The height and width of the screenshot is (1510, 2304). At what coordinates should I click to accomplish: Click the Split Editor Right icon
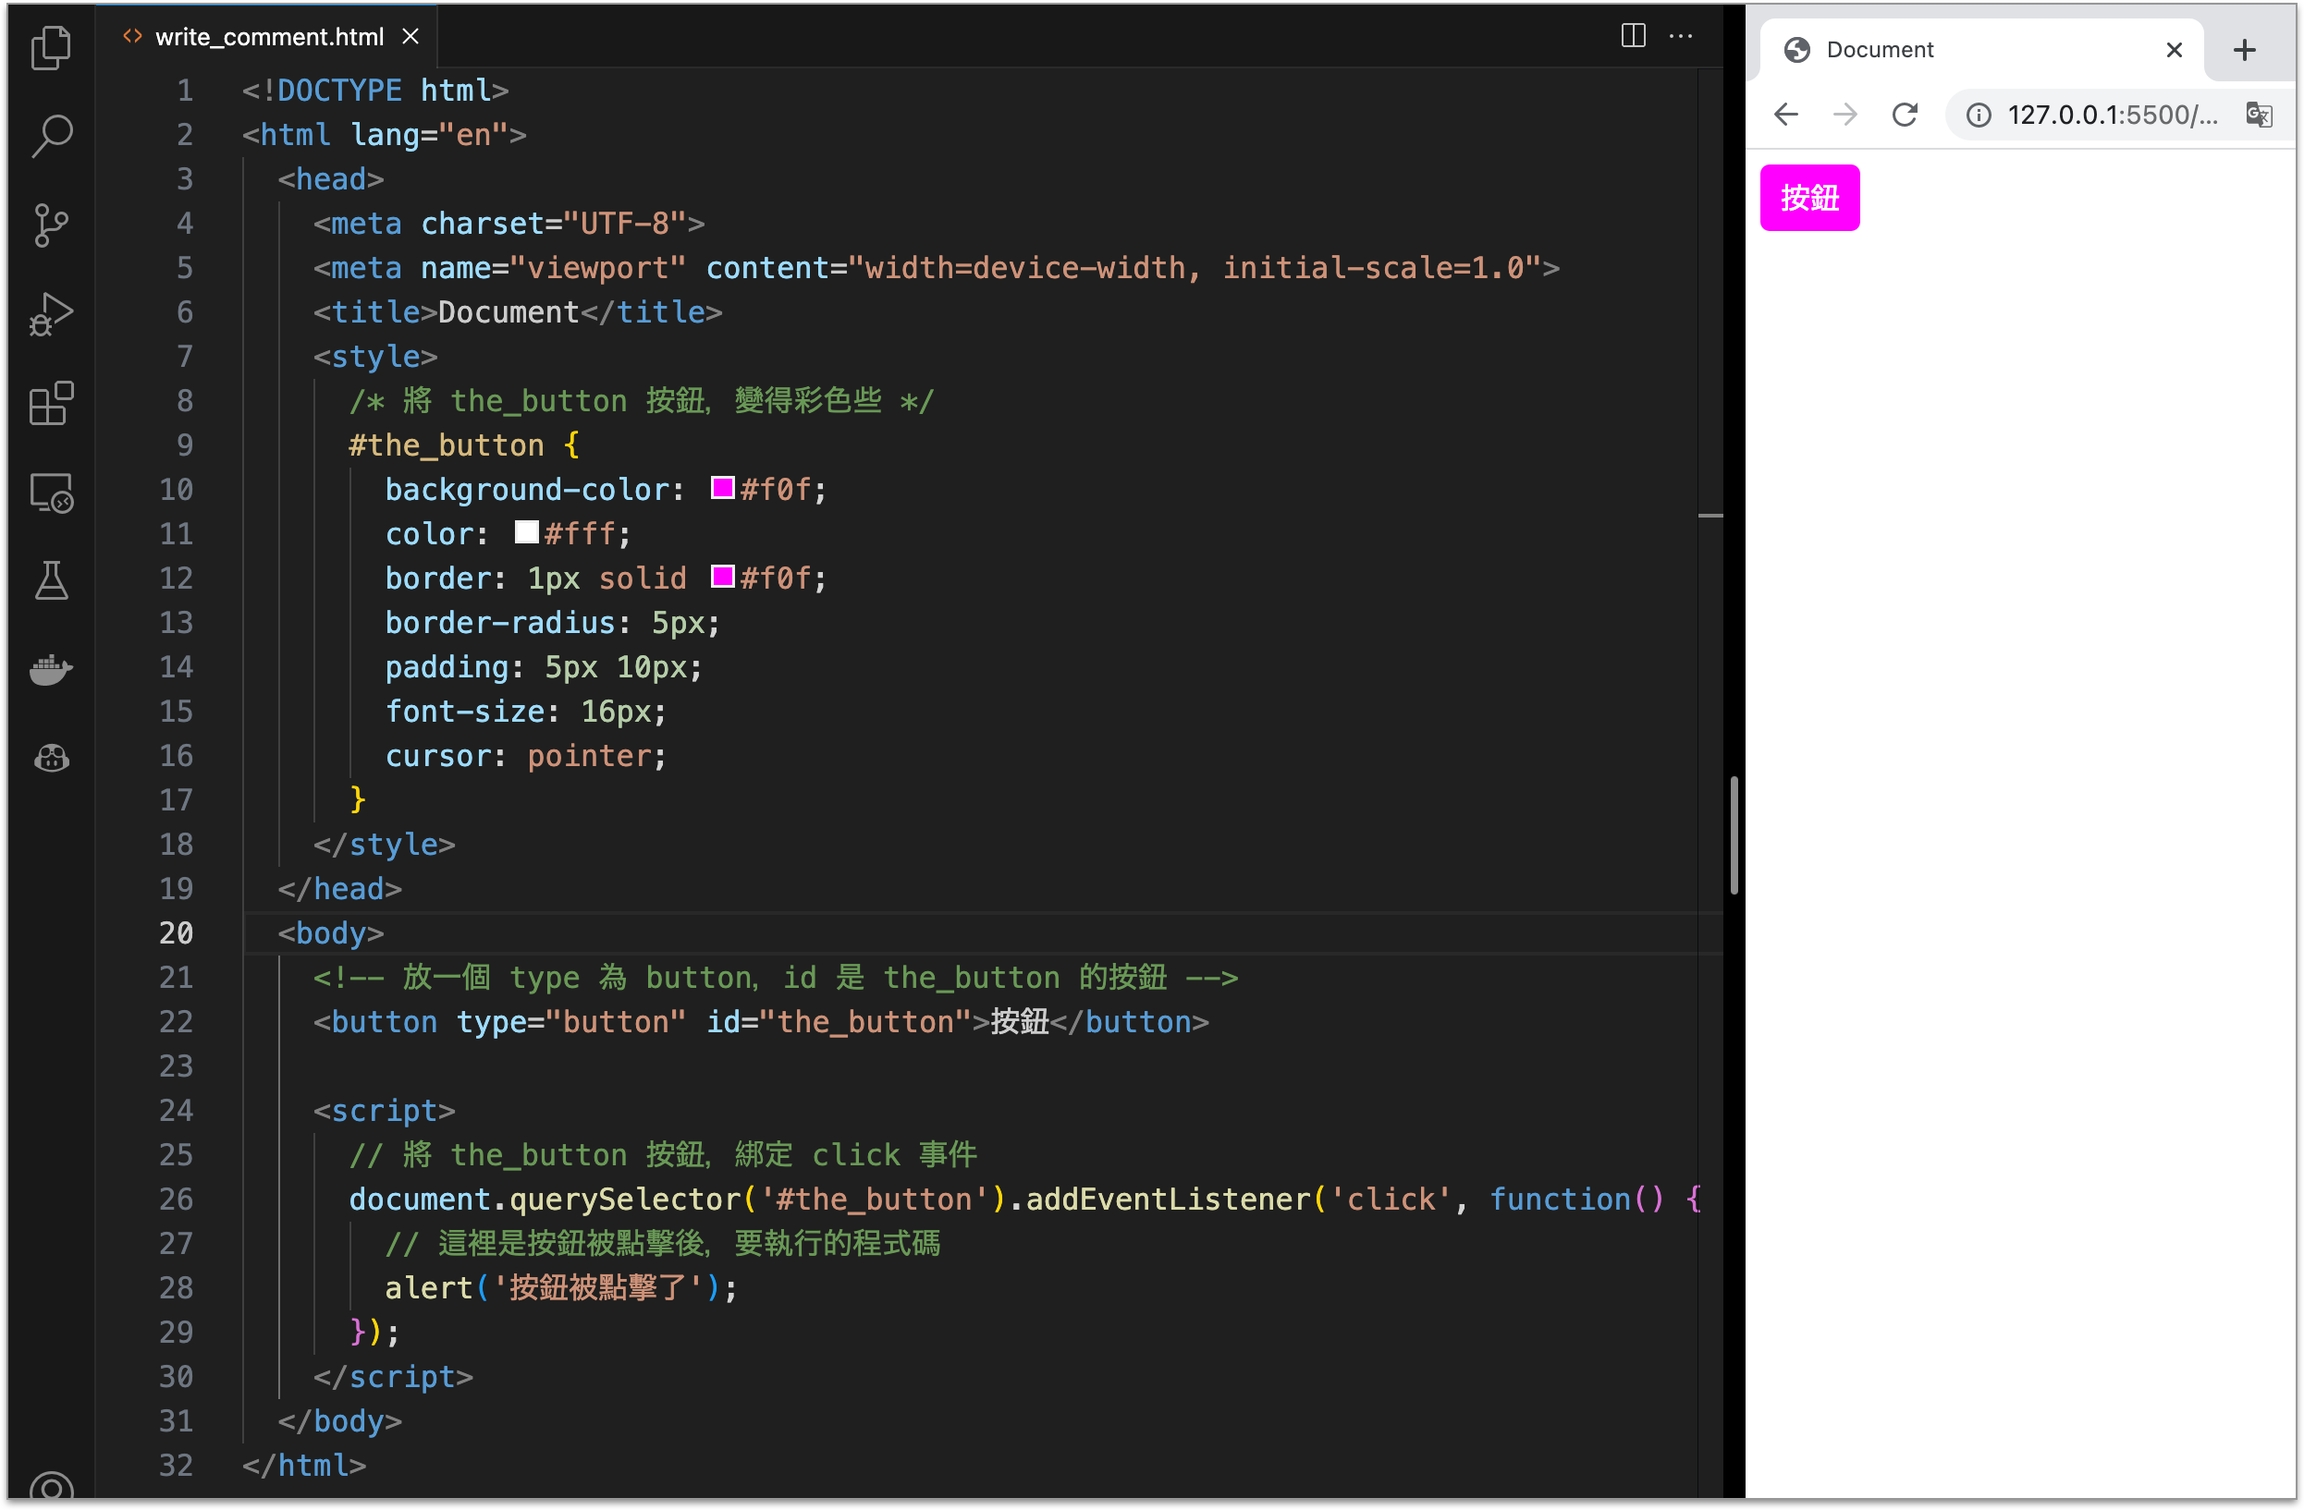pyautogui.click(x=1632, y=36)
